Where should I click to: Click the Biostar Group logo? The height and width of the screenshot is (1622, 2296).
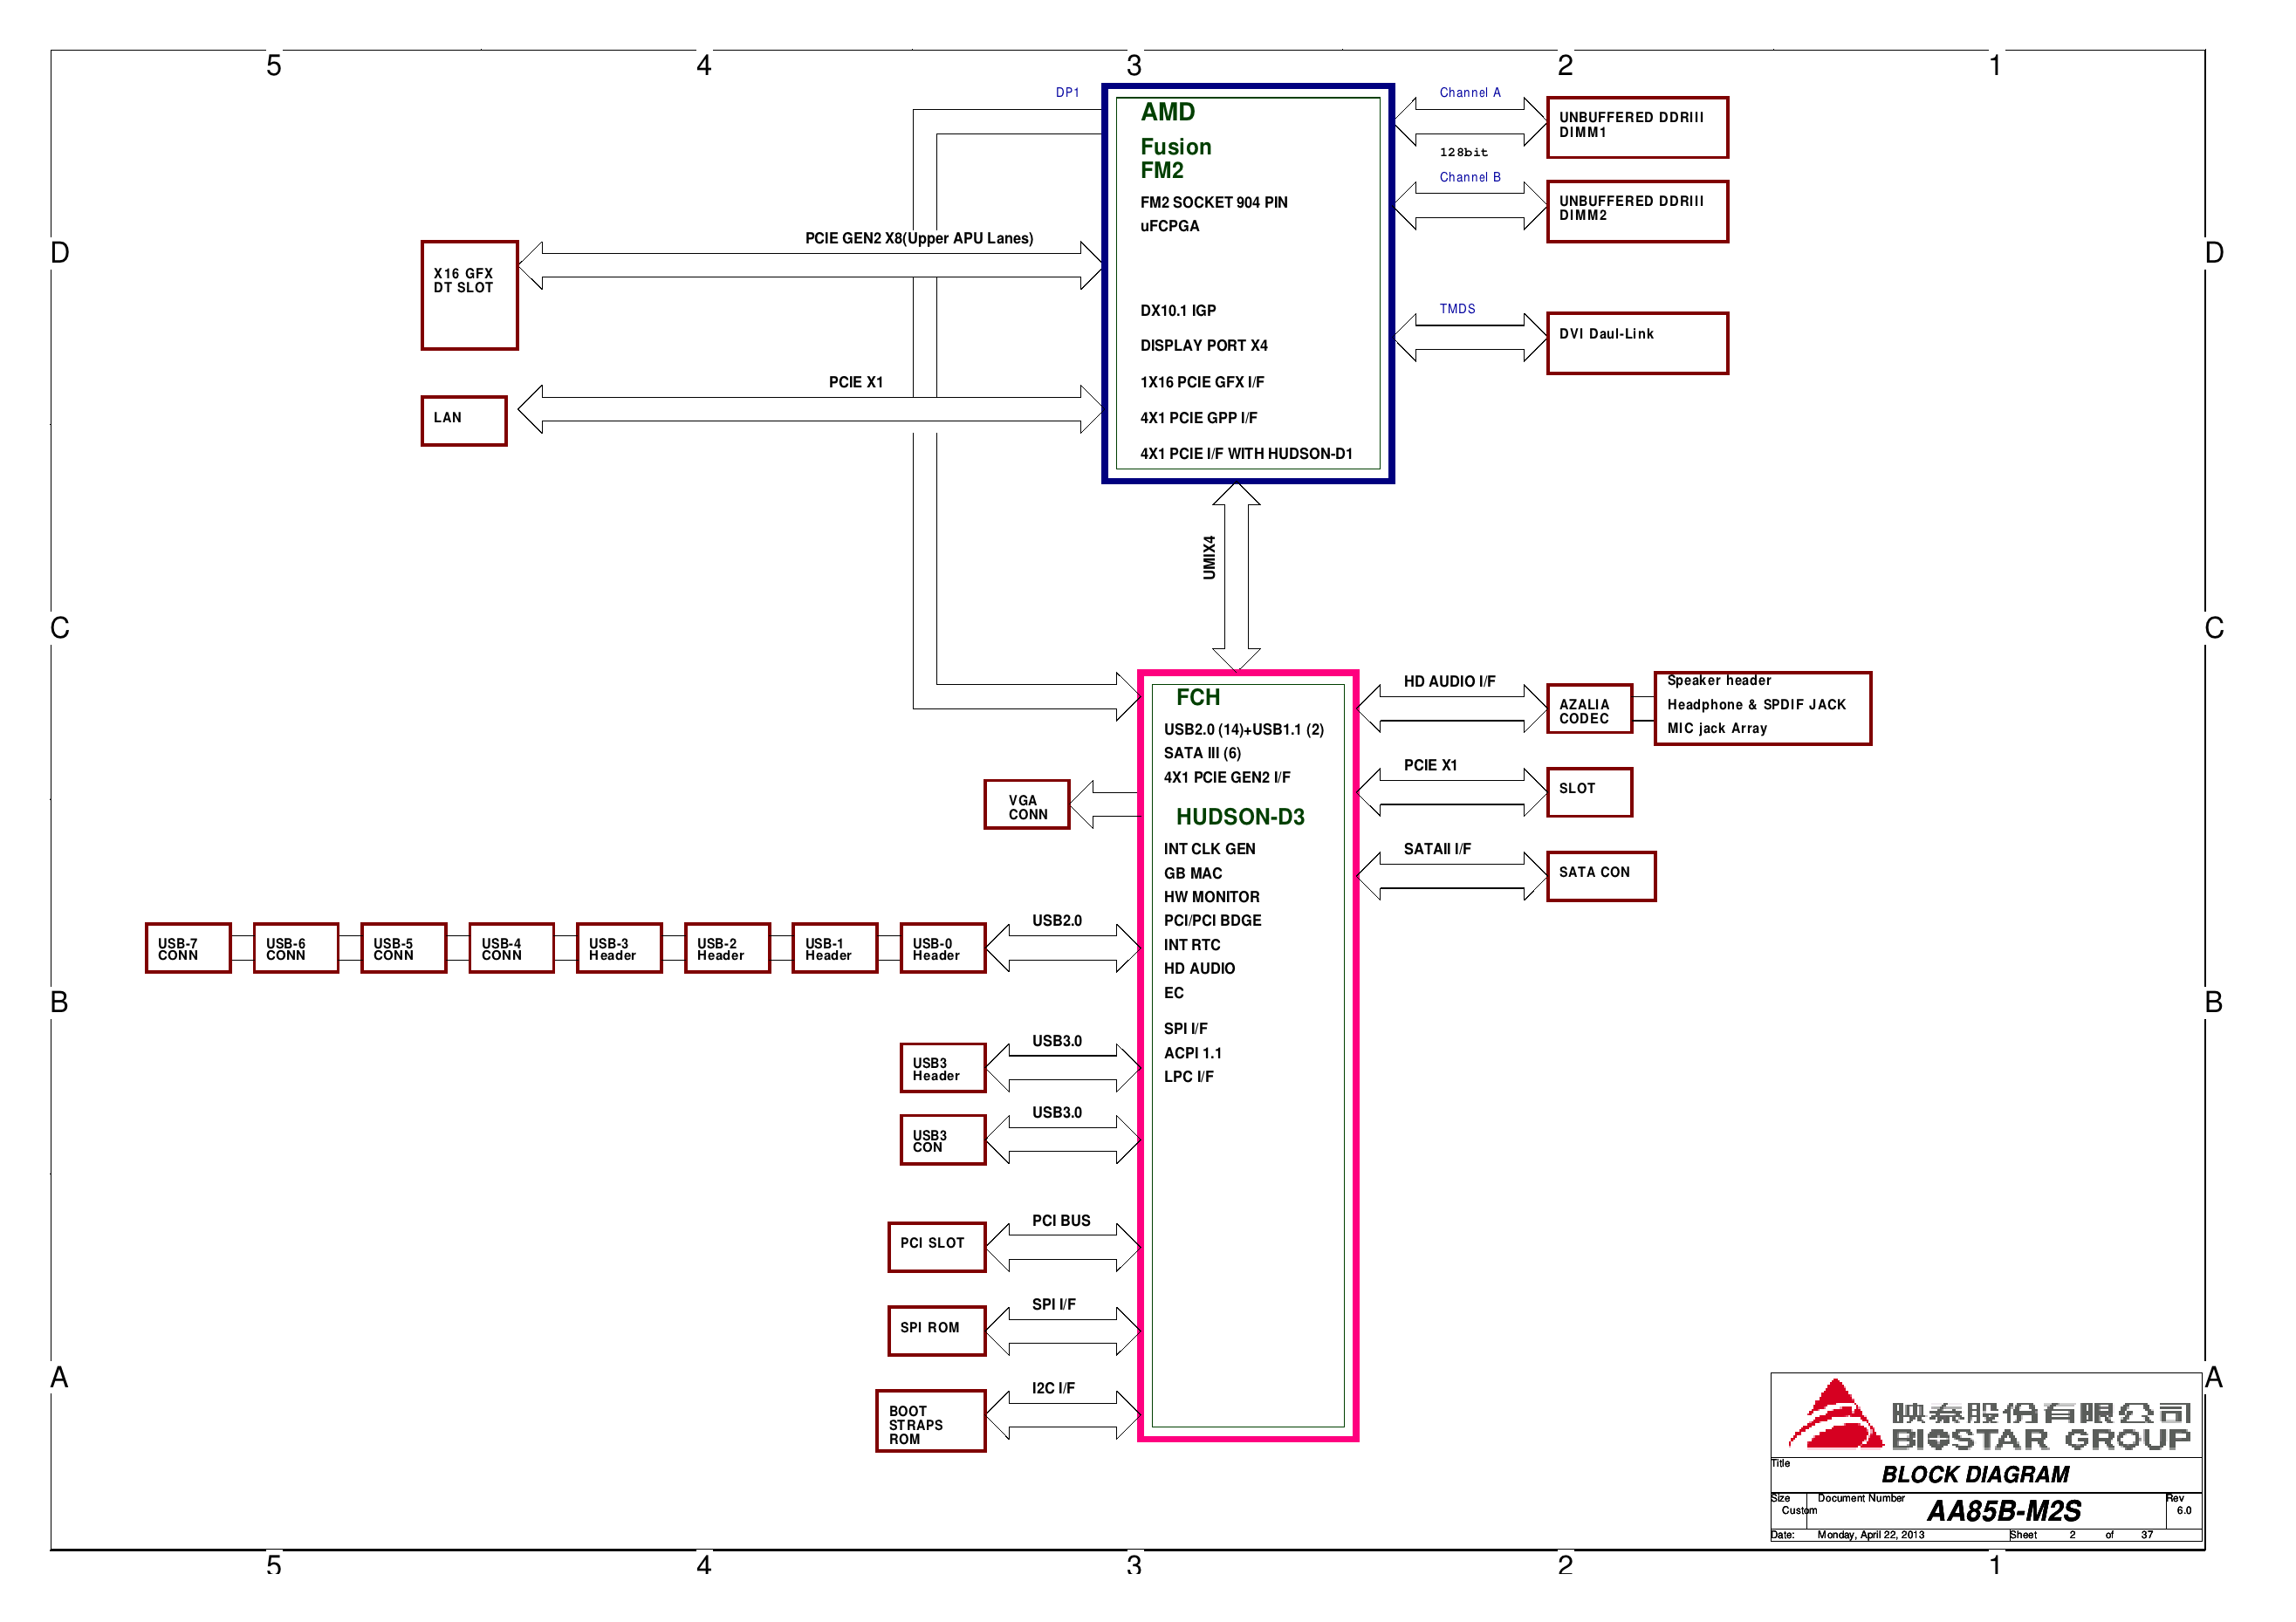[x=1988, y=1416]
